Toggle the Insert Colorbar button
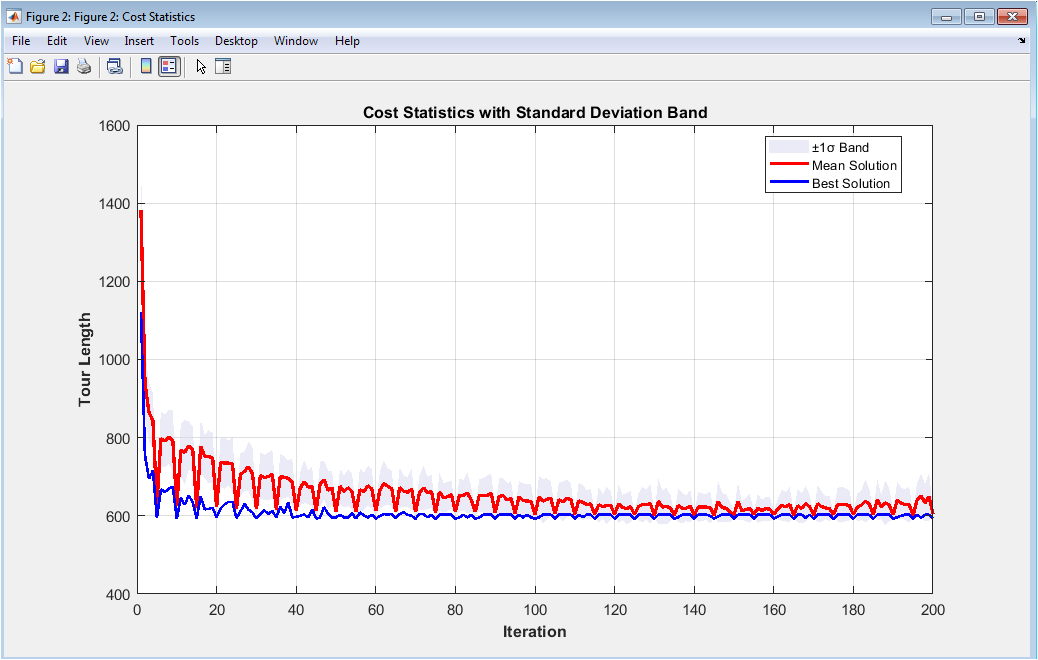Screen dimensions: 1038x660 point(146,67)
